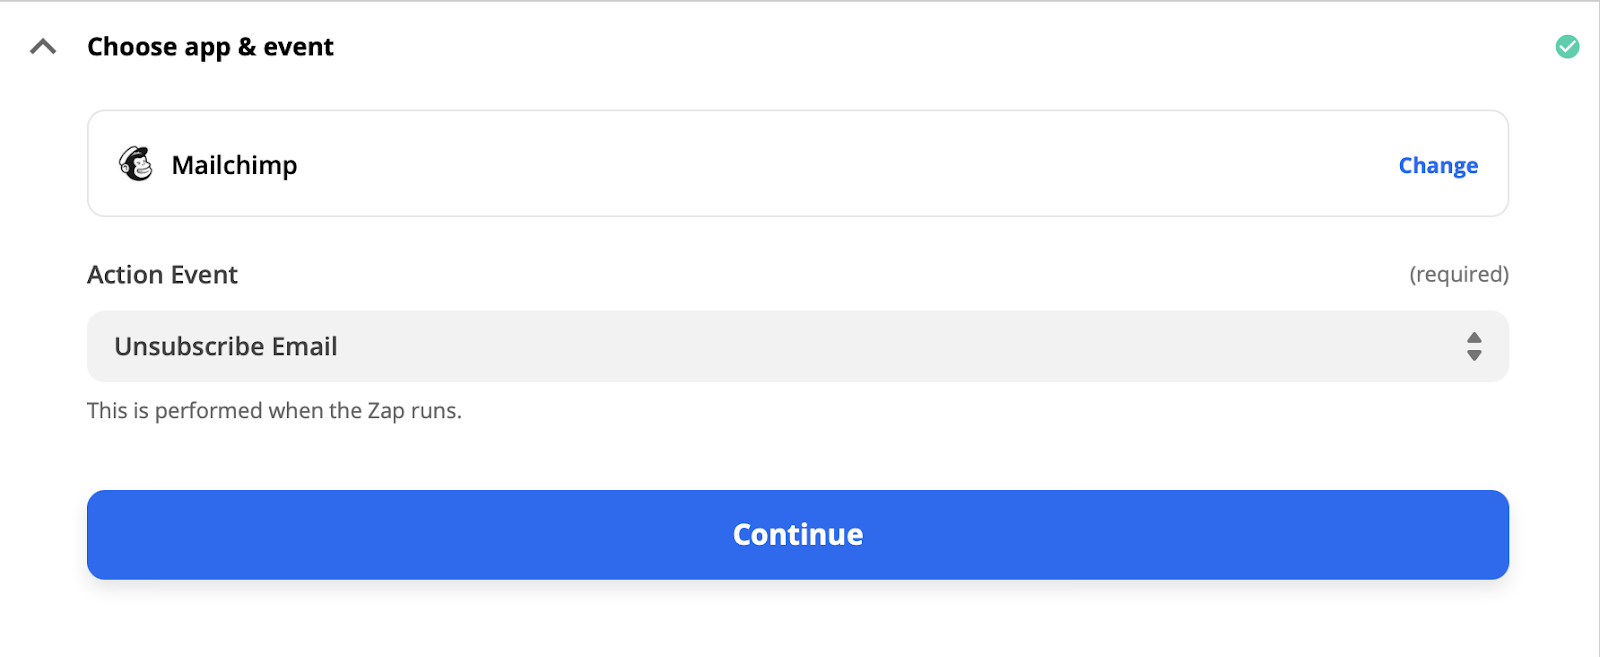Click the word "event" in the section title
This screenshot has height=657, width=1600.
298,47
